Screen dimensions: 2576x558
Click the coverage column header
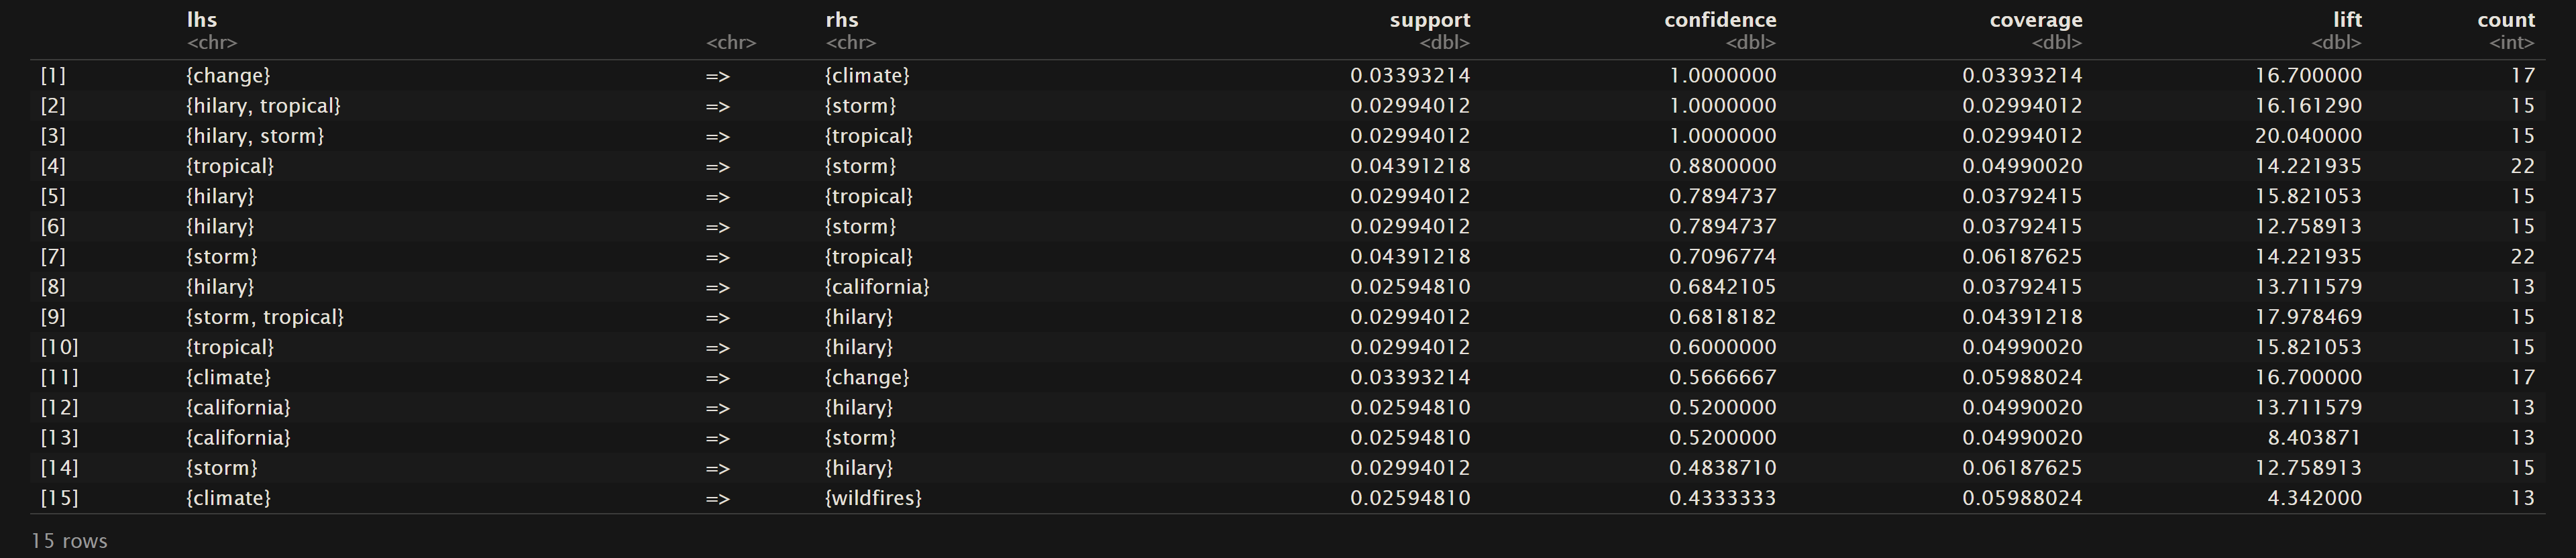[x=2036, y=20]
